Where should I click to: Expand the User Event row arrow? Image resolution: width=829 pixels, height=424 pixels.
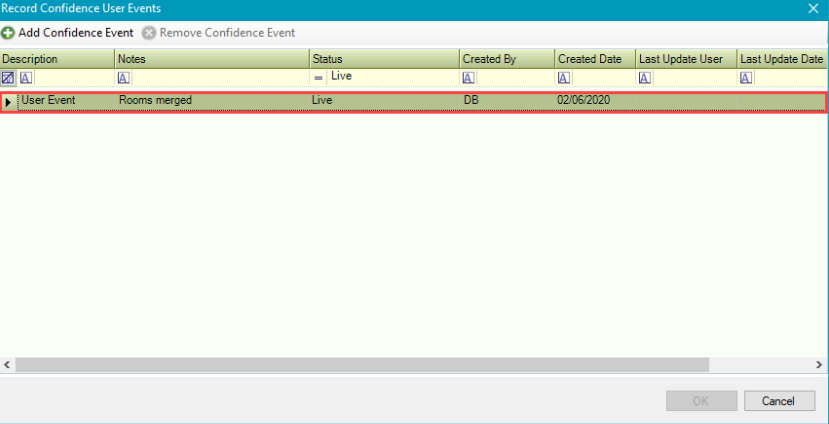tap(9, 102)
